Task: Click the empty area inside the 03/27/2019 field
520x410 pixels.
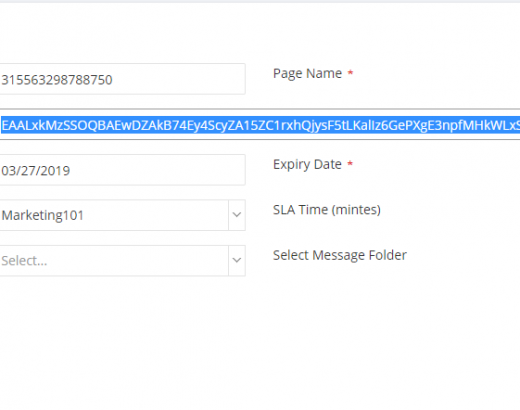Action: pos(157,170)
